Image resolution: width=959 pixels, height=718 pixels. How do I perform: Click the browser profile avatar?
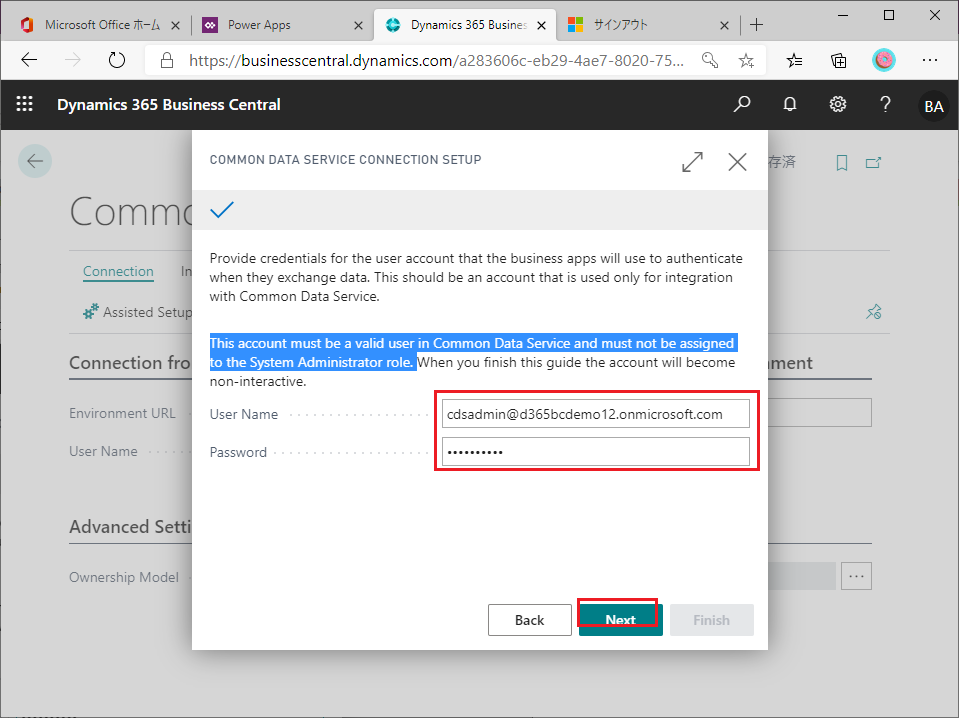[883, 60]
